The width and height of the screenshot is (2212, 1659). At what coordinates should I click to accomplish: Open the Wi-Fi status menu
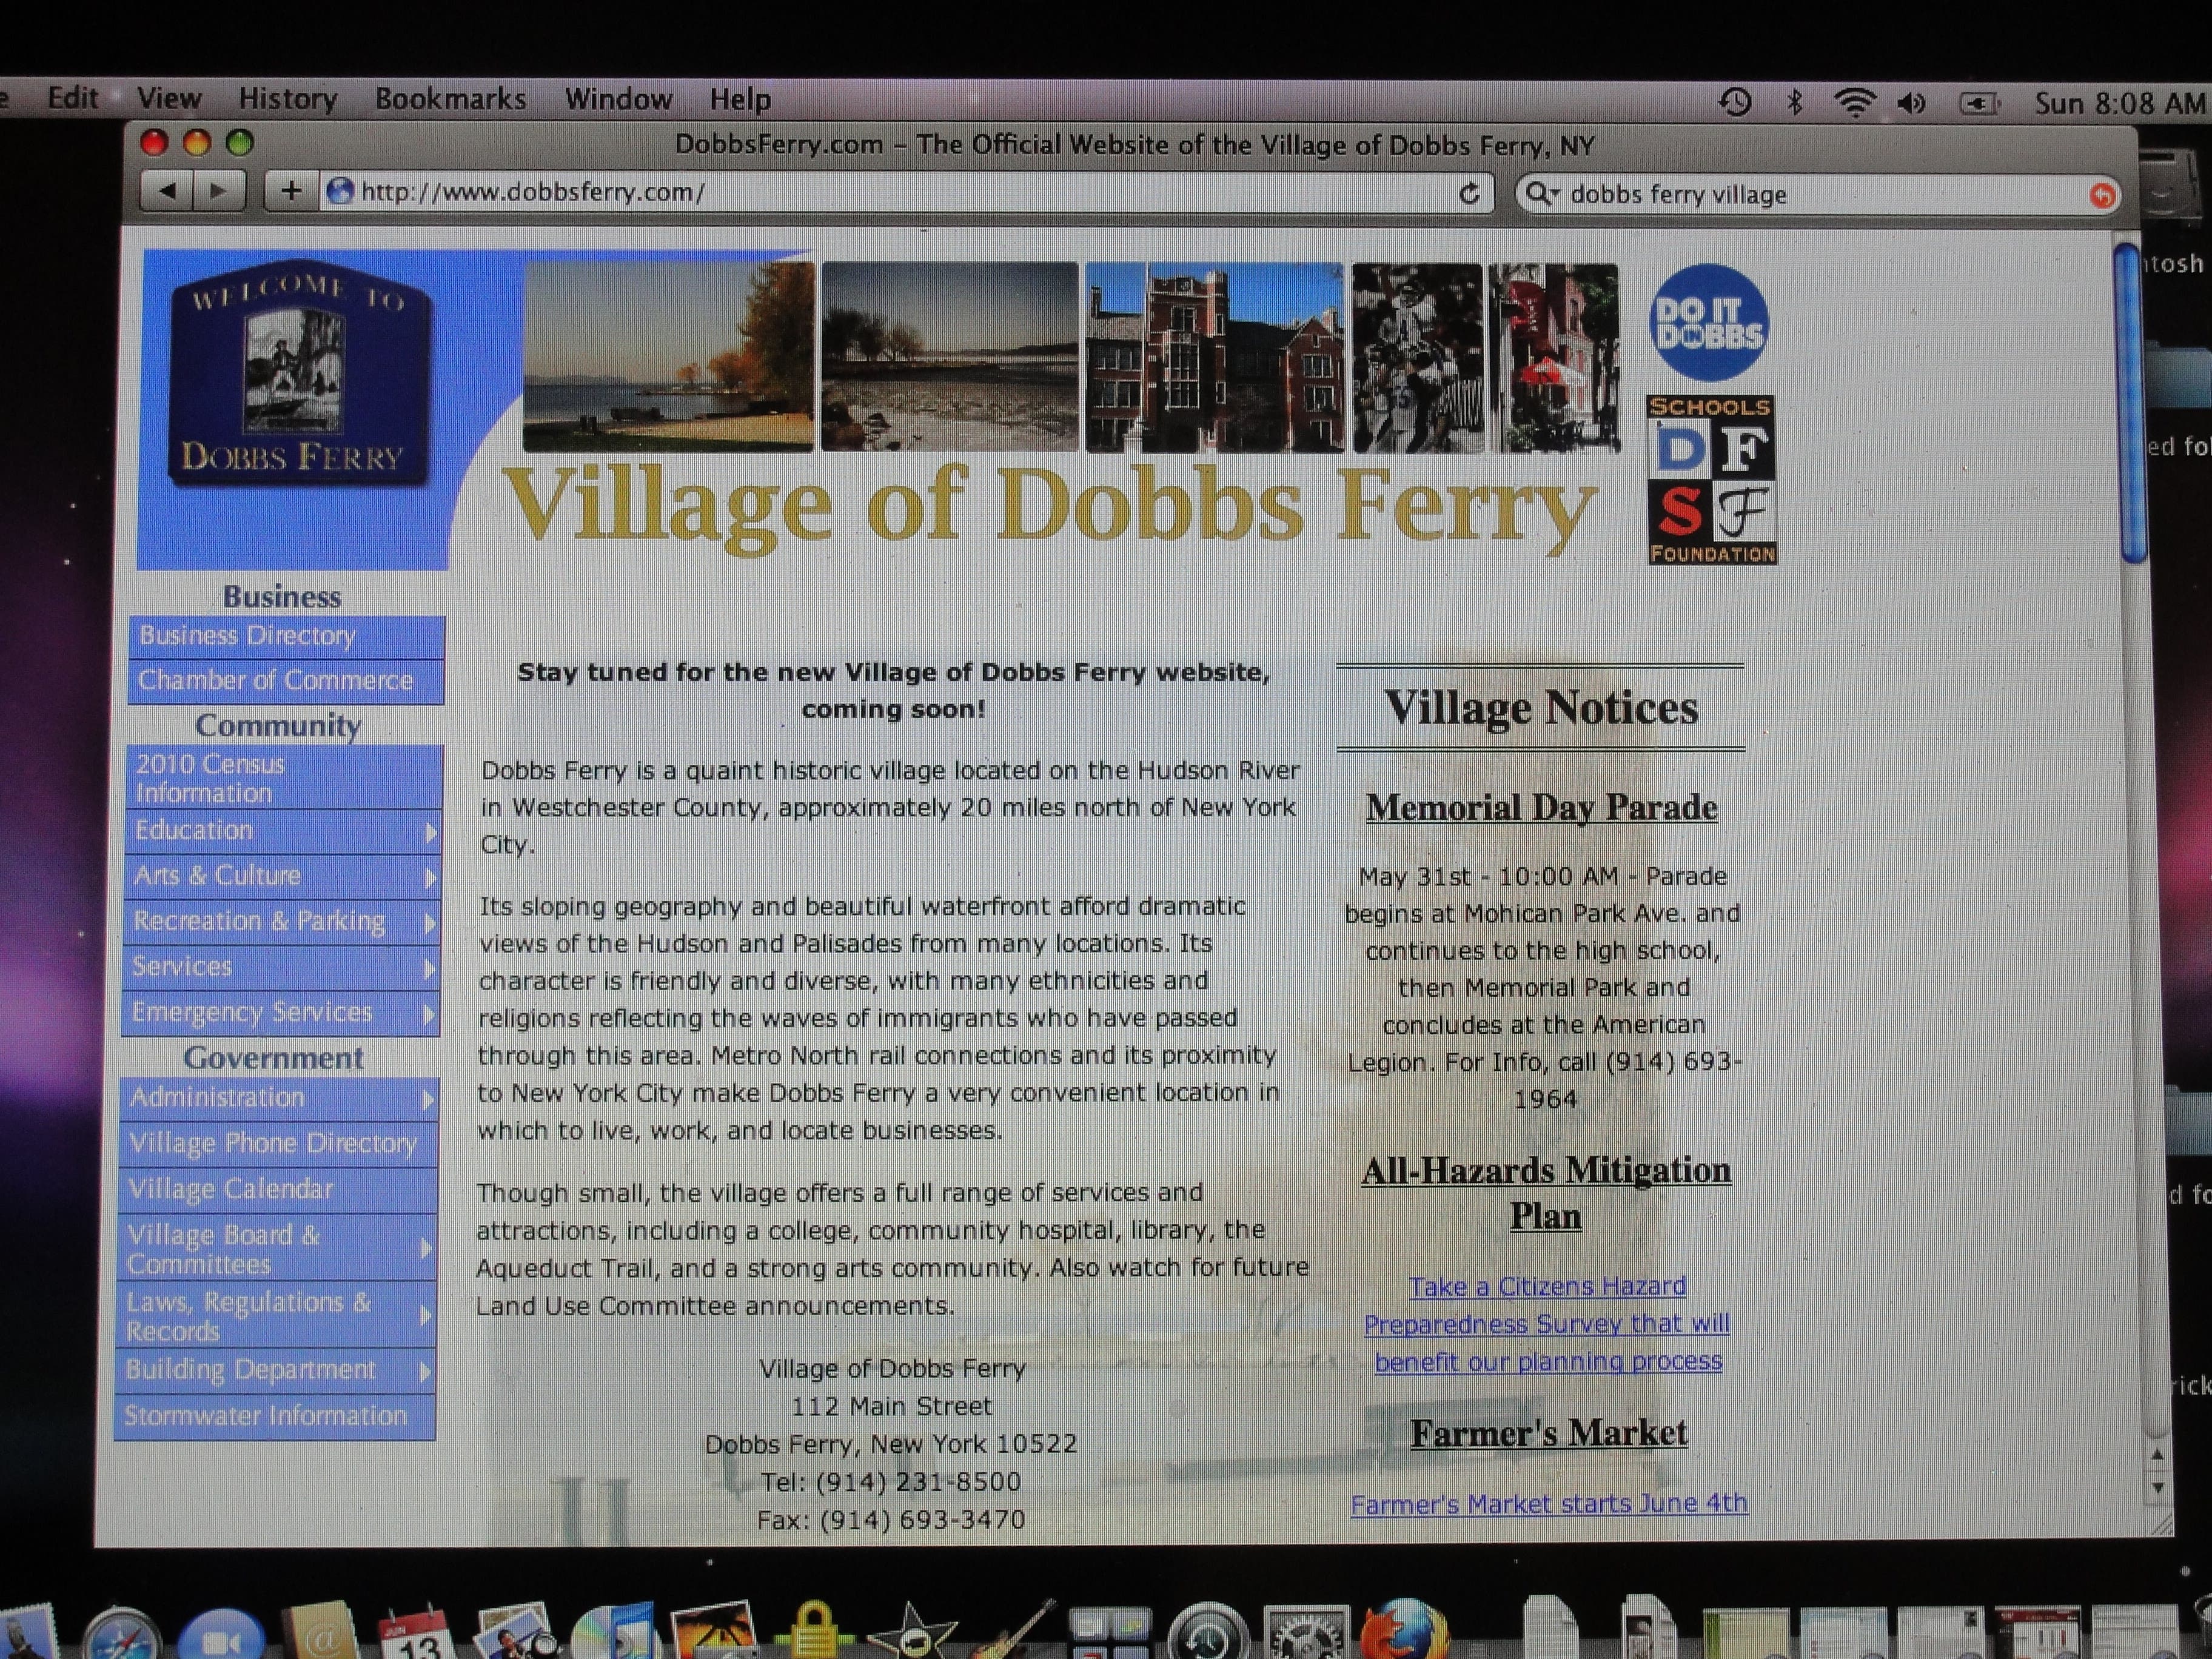1854,103
